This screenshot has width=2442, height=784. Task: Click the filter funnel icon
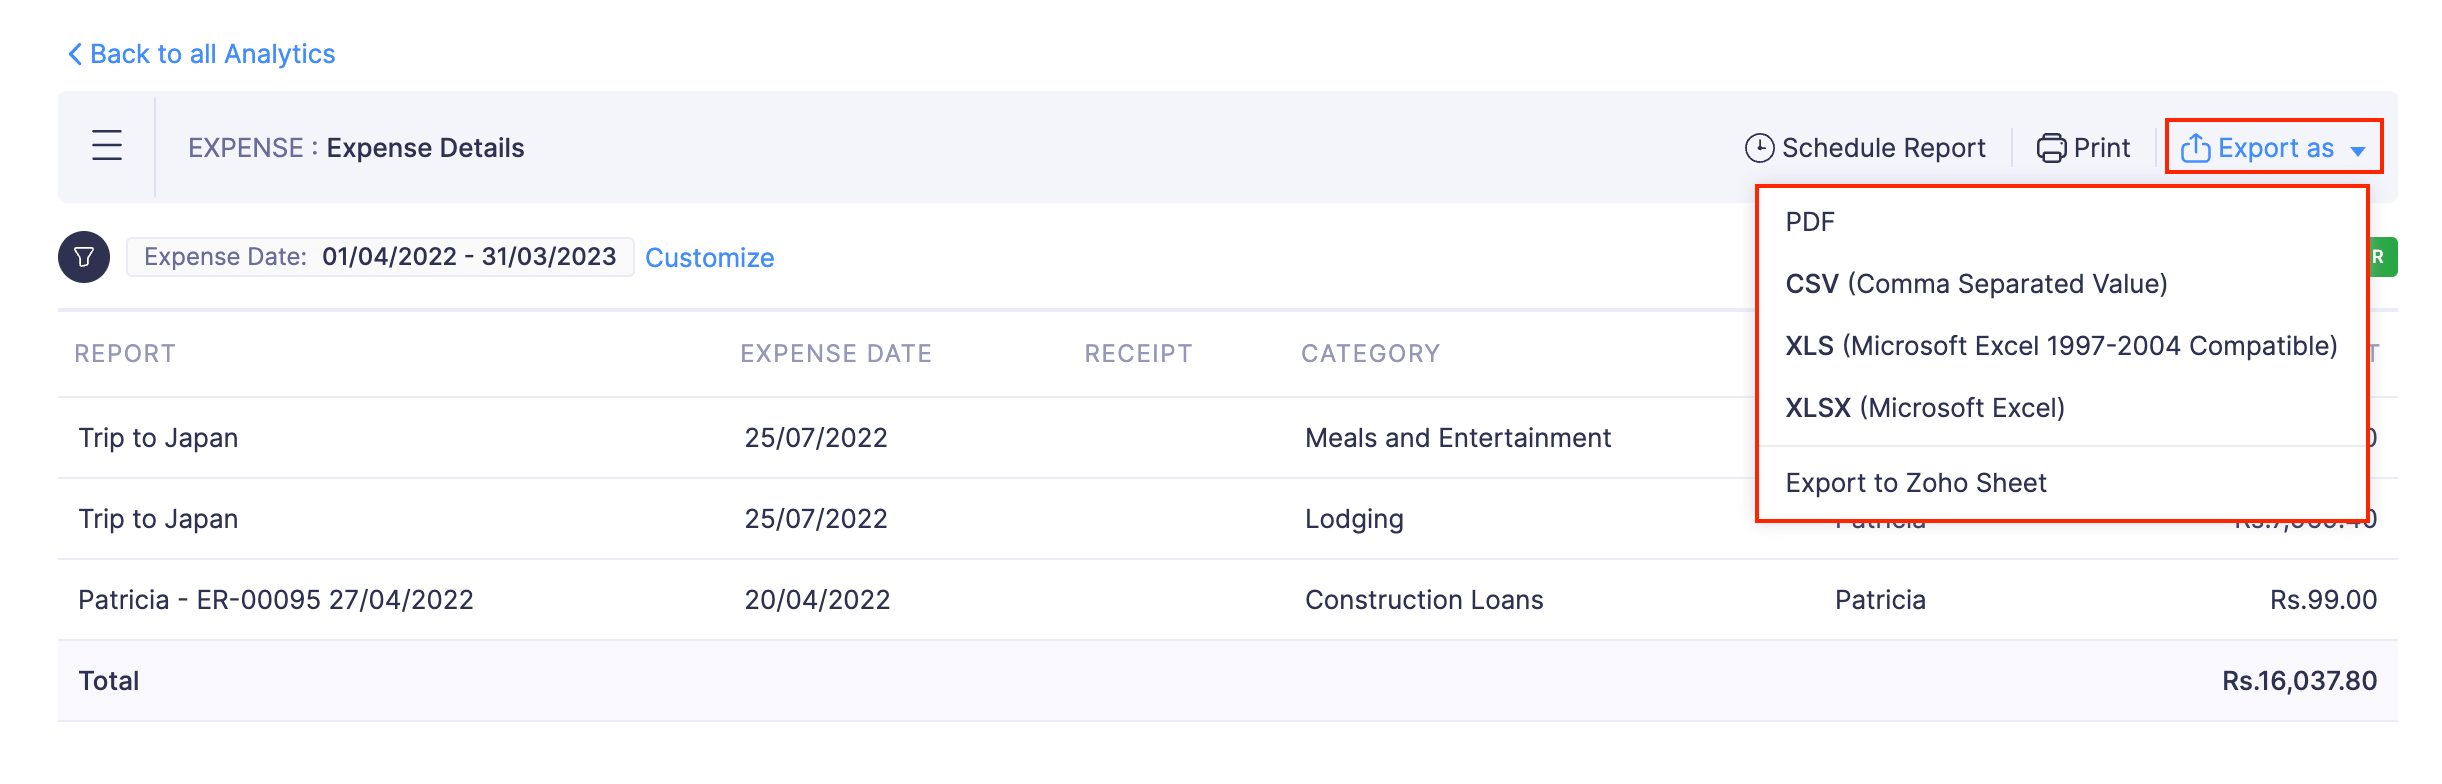(x=84, y=257)
